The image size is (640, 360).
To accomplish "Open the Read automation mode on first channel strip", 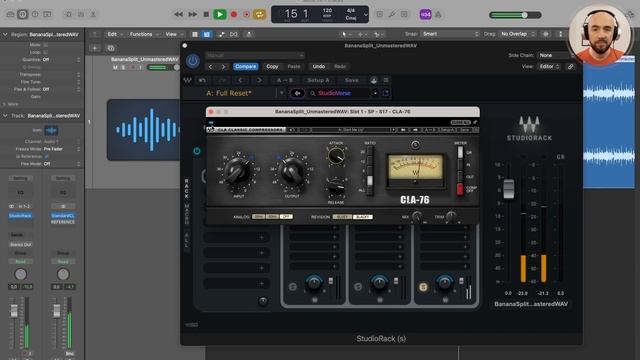I will click(20, 261).
